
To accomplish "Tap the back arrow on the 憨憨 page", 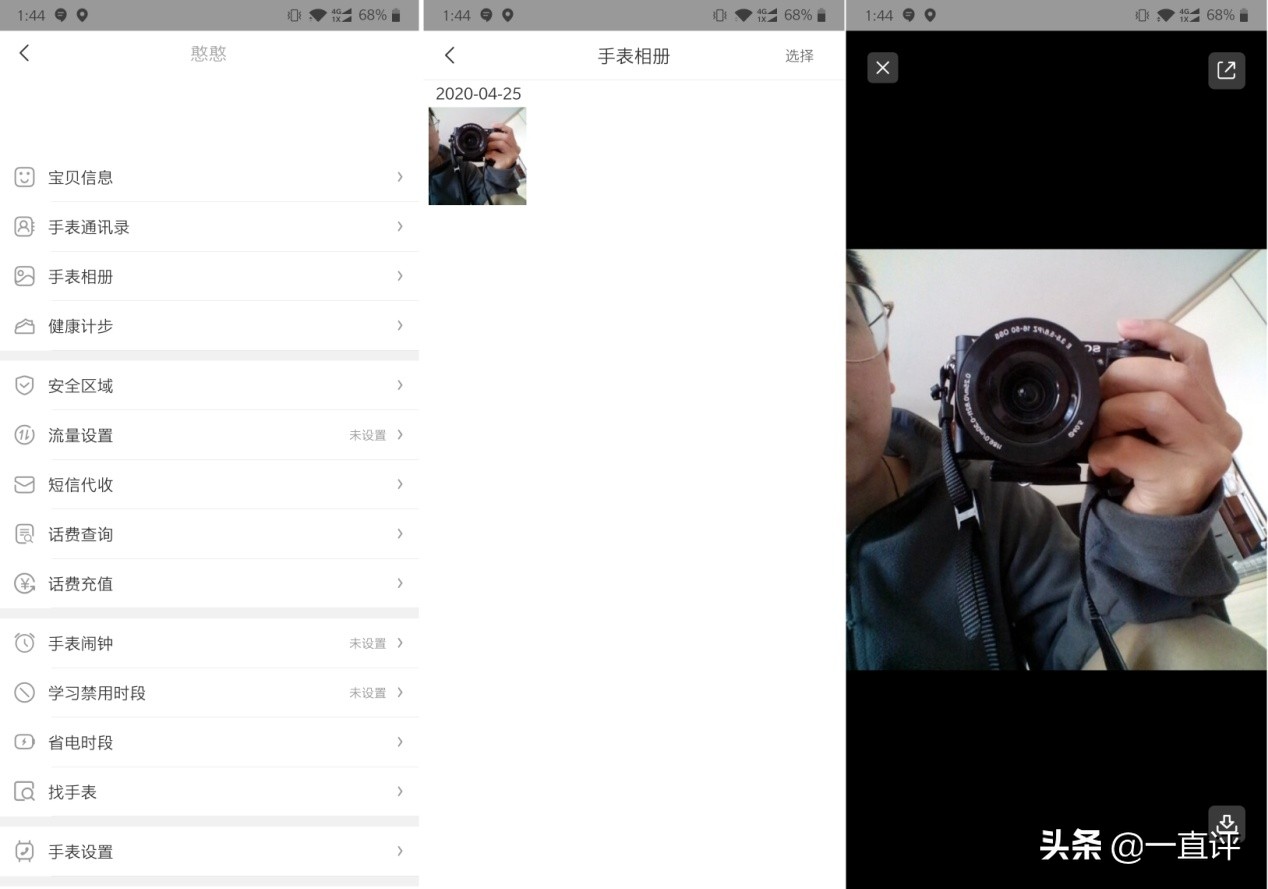I will tap(24, 53).
